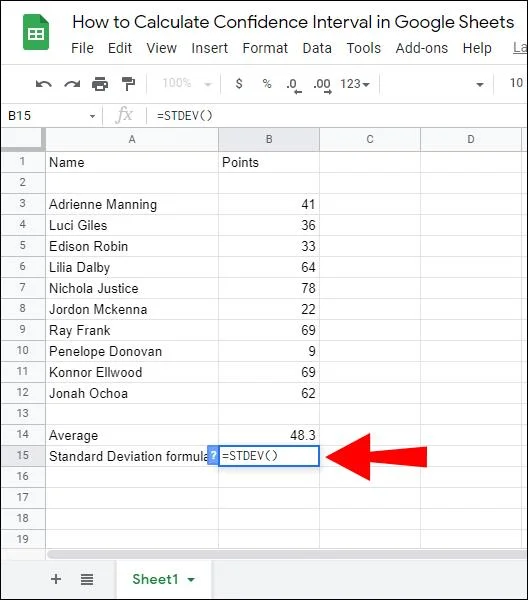
Task: Open the Add-ons menu
Action: click(x=422, y=48)
